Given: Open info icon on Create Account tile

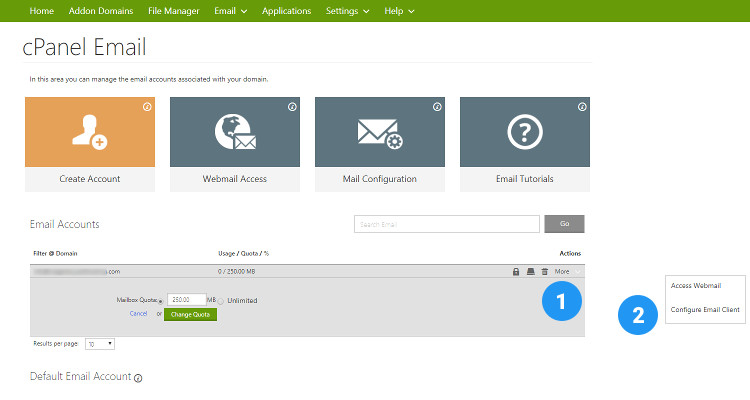Looking at the screenshot, I should [147, 107].
